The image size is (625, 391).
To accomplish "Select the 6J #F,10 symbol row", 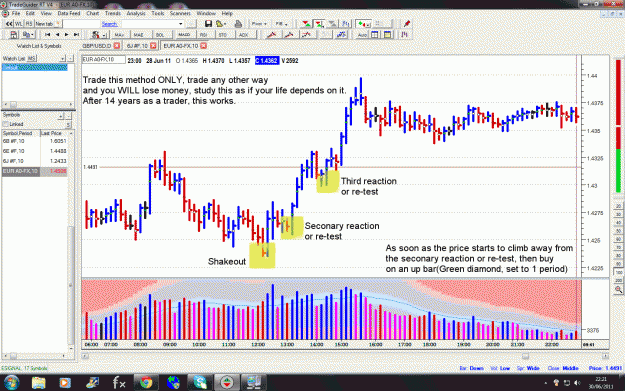I will (35, 161).
